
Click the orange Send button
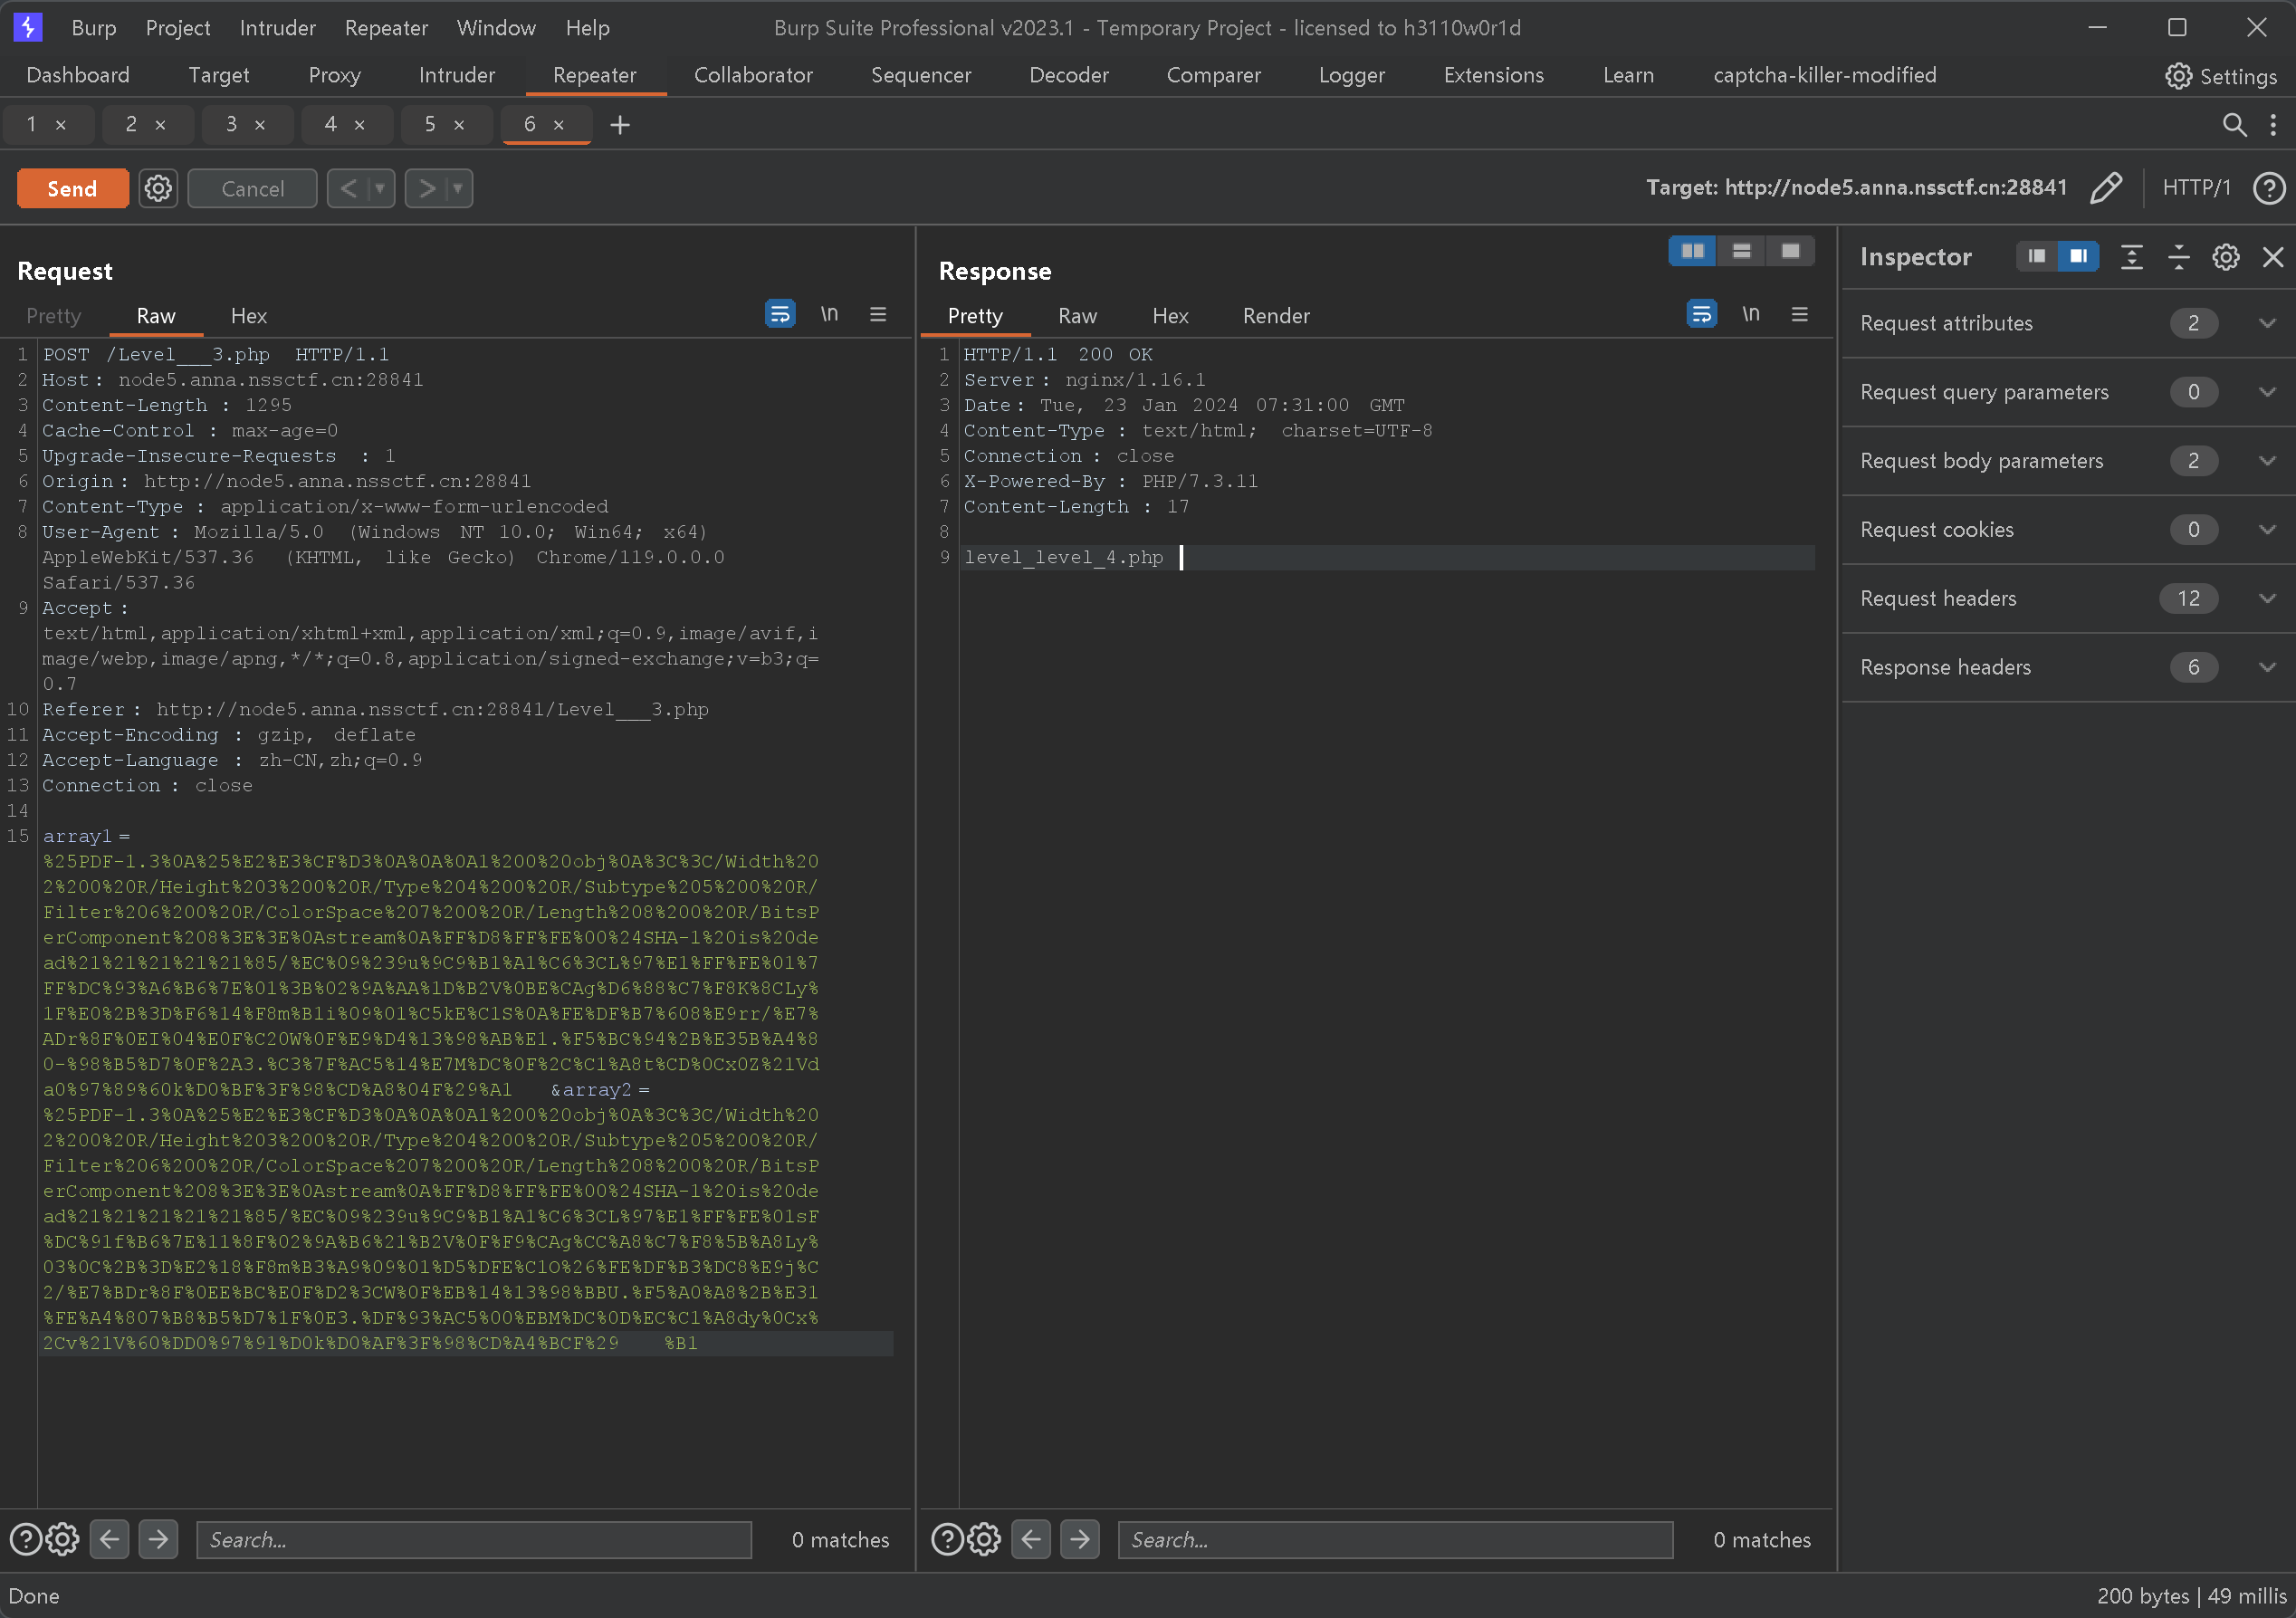[x=72, y=188]
